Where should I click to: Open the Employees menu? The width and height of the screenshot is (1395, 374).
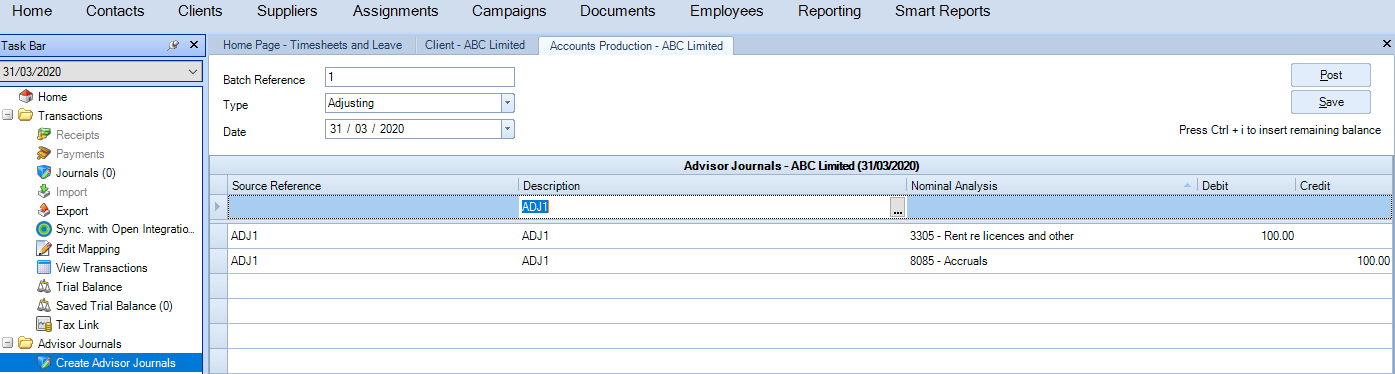click(726, 12)
